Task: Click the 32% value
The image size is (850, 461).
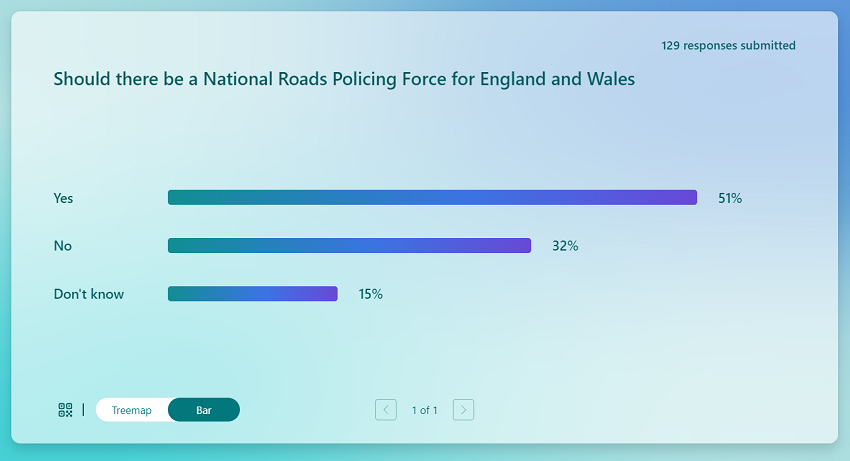Action: pyautogui.click(x=565, y=246)
